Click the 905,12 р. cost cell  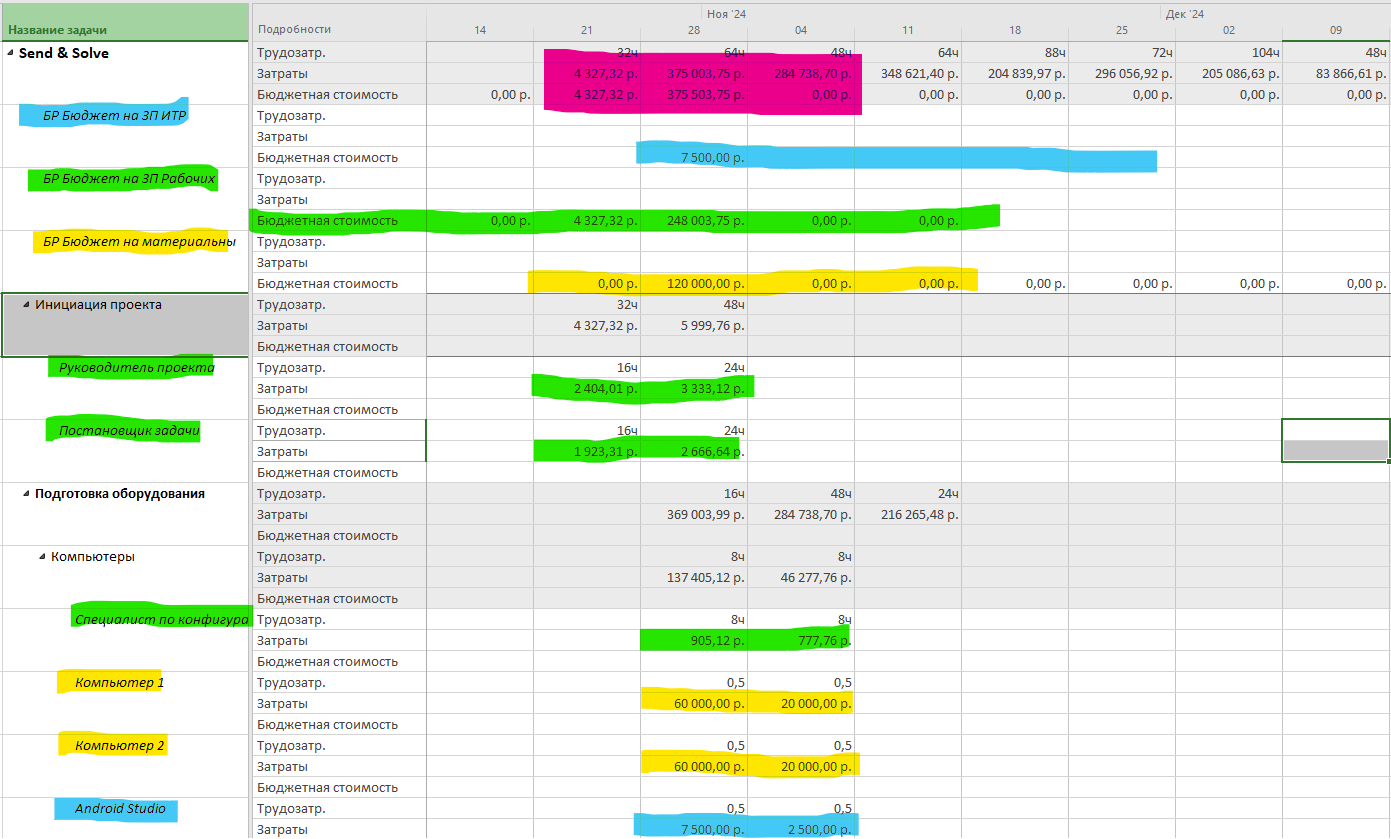[x=694, y=641]
